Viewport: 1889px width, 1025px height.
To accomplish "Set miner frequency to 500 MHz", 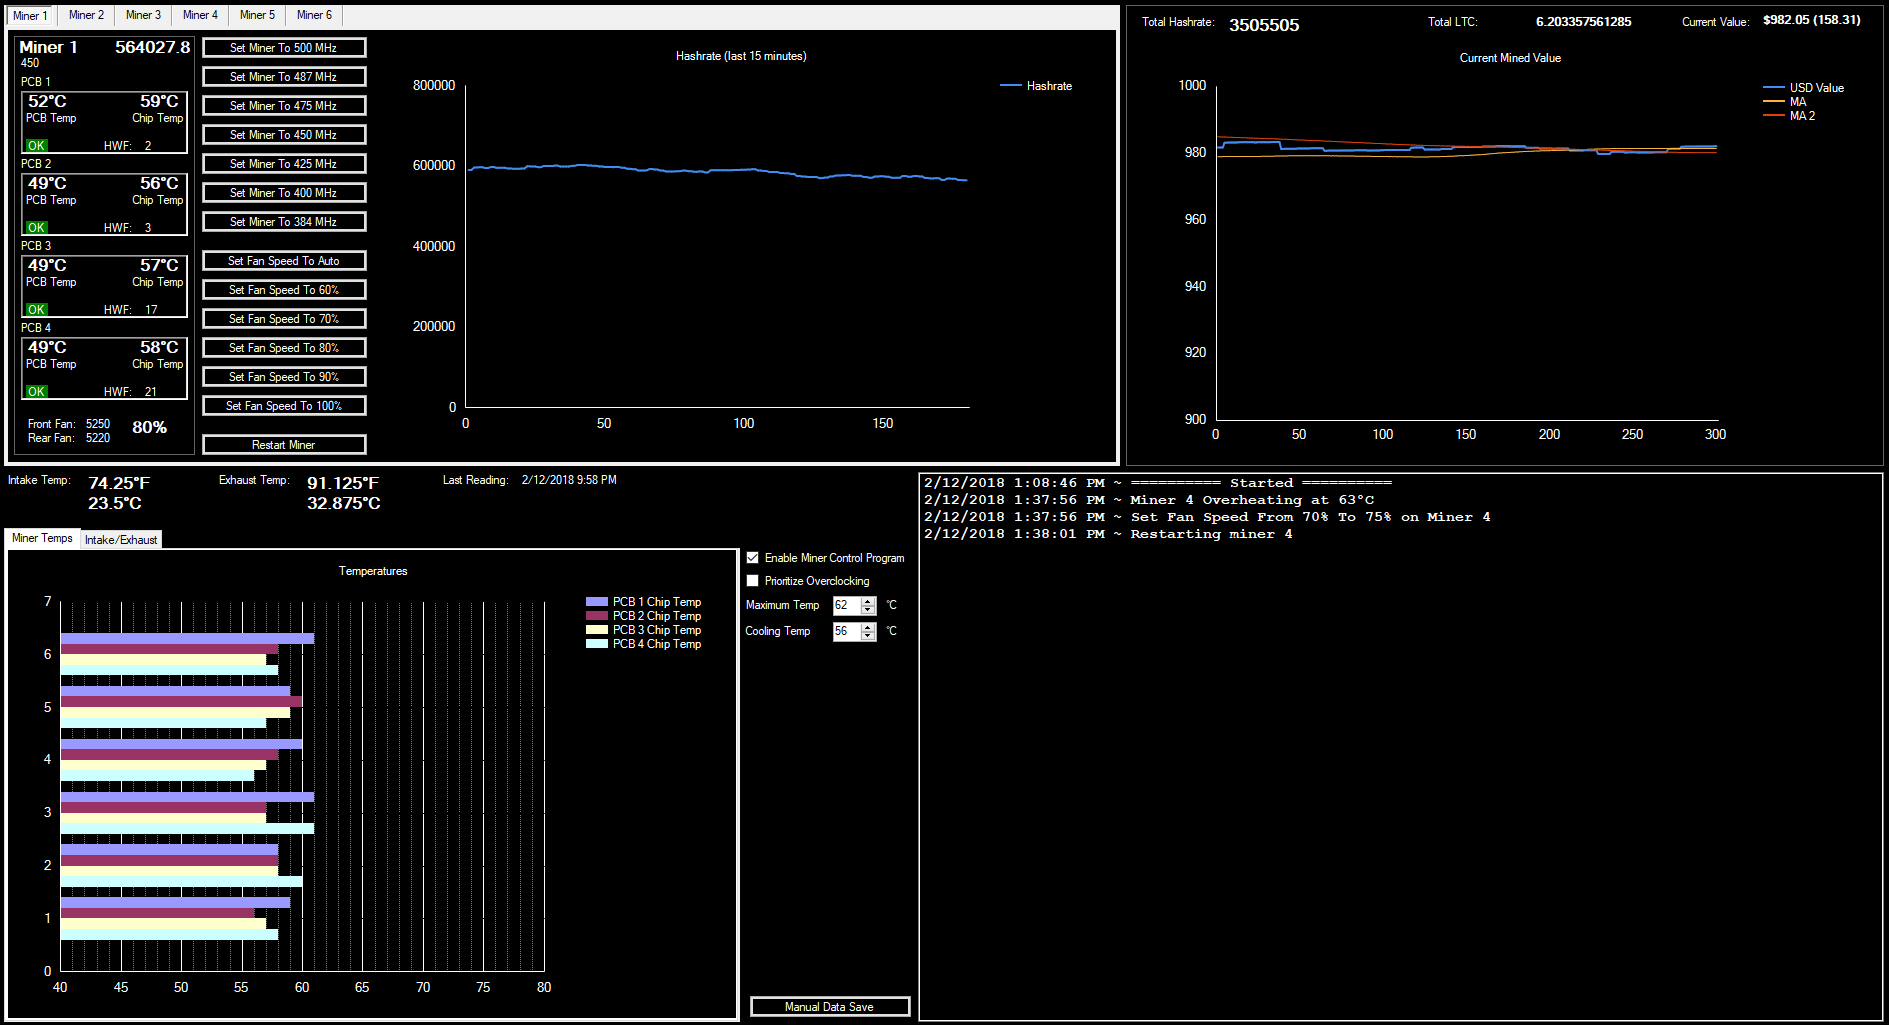I will 284,48.
